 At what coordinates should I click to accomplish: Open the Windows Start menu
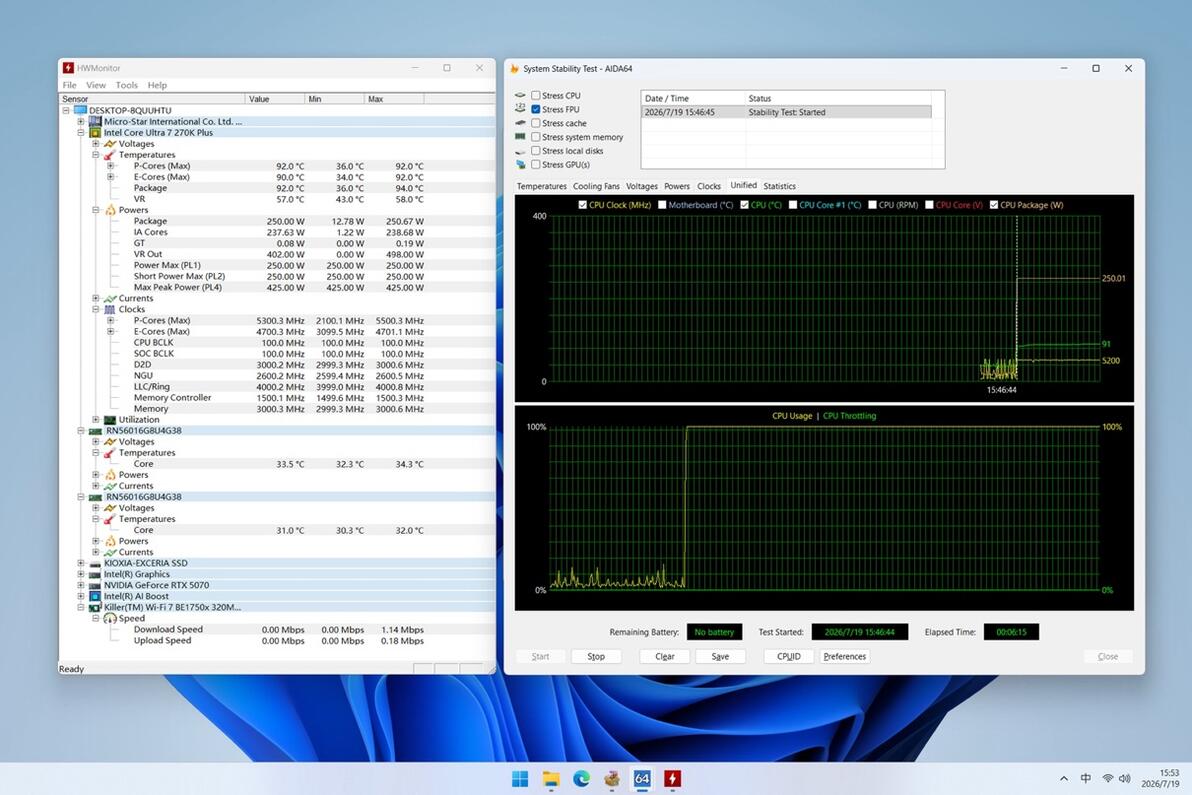(x=520, y=778)
